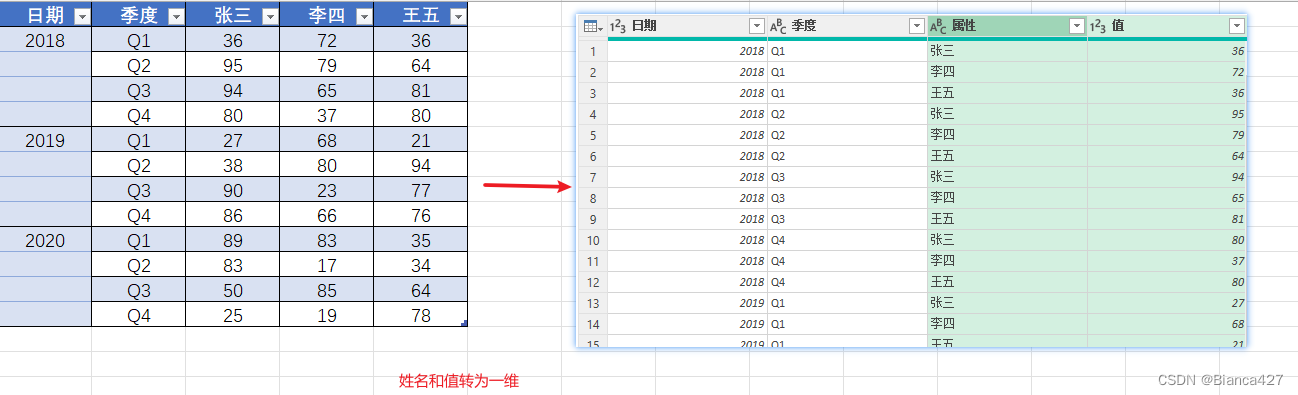Click 张三 value 50 in Excel table
This screenshot has height=395, width=1298.
[232, 290]
